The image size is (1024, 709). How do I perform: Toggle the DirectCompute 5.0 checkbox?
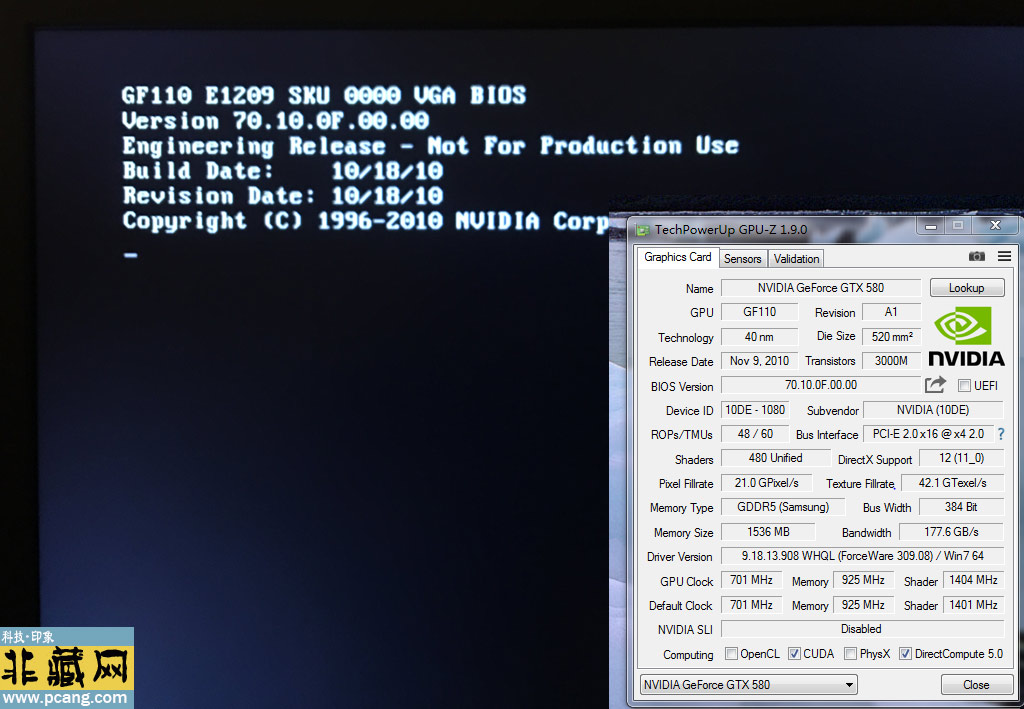point(905,654)
